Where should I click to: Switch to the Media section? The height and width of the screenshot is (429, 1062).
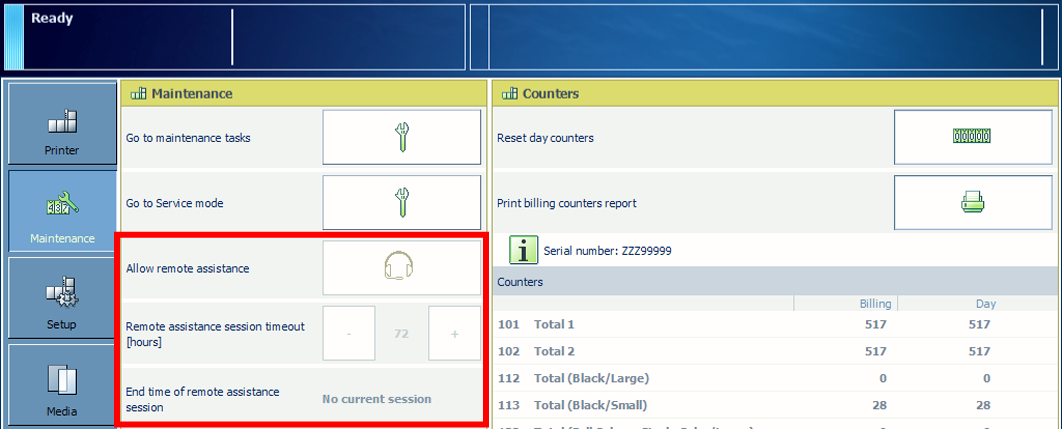(x=62, y=386)
